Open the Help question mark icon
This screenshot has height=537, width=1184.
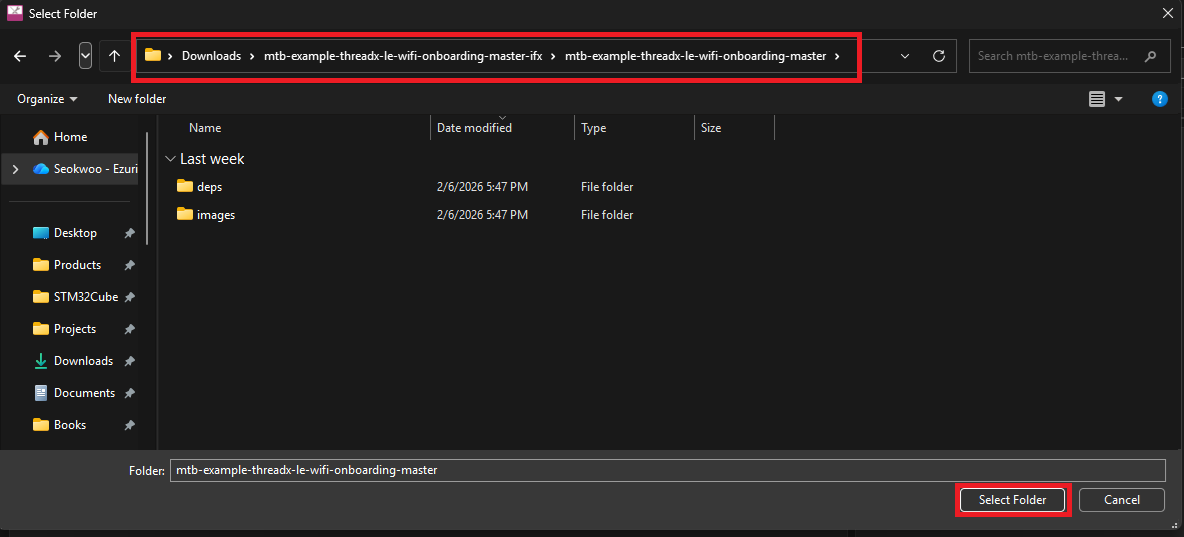1159,99
